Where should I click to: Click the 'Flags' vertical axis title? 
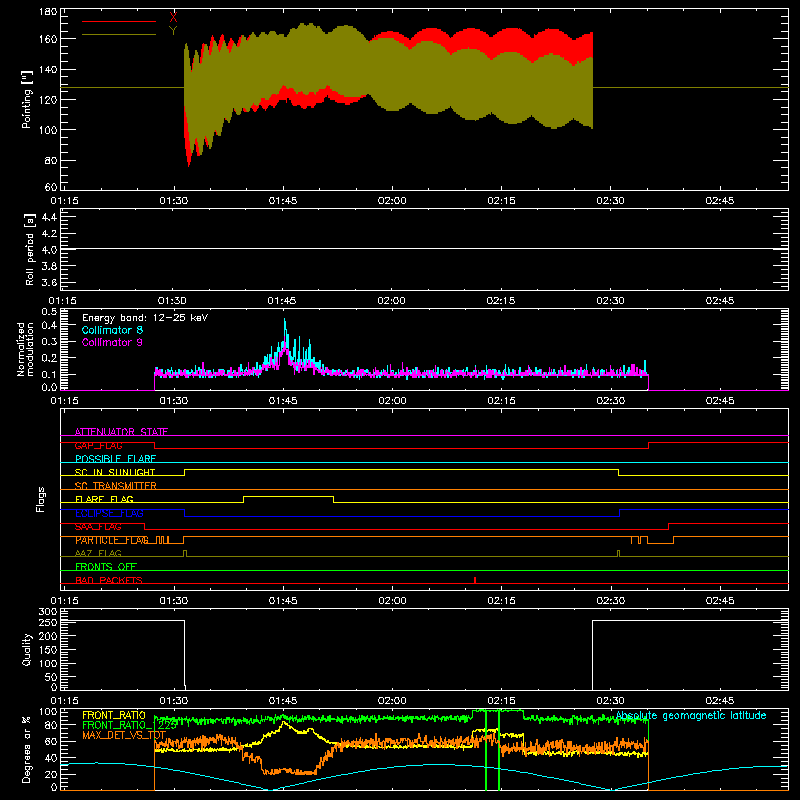tap(41, 499)
